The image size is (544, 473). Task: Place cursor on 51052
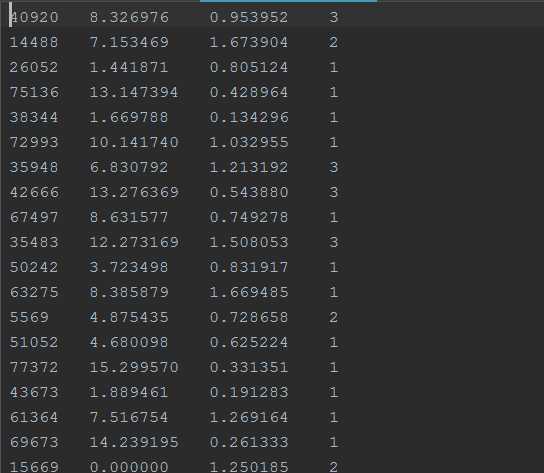pos(34,342)
